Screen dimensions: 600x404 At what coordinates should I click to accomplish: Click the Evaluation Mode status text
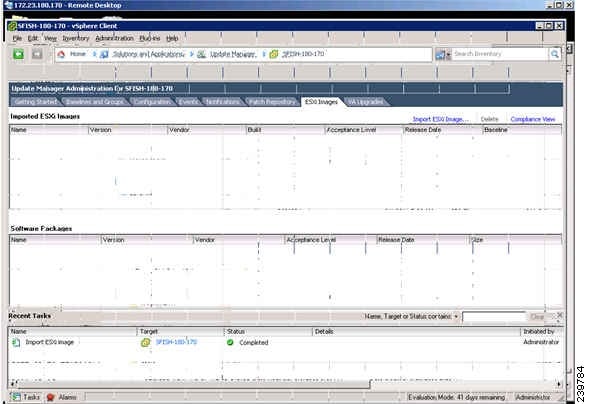point(456,397)
